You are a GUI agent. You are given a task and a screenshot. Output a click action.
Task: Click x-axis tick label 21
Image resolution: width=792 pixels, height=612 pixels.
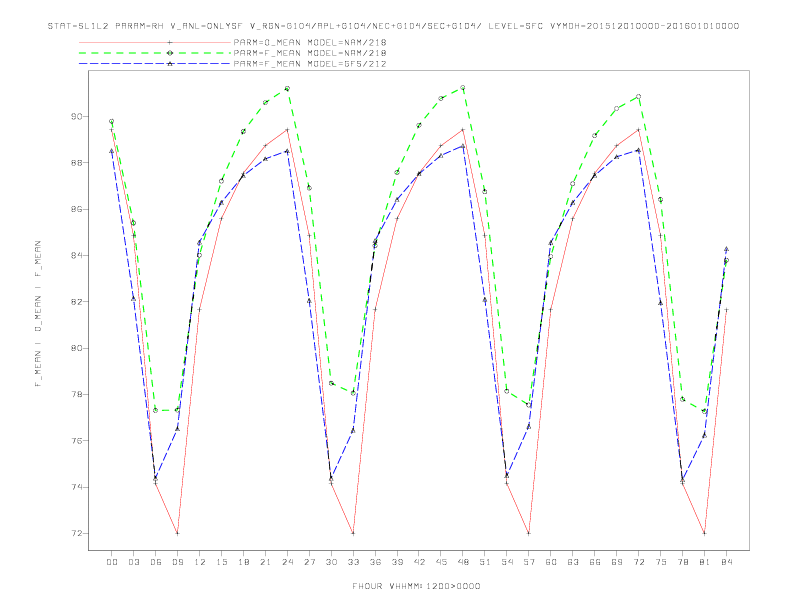[266, 562]
